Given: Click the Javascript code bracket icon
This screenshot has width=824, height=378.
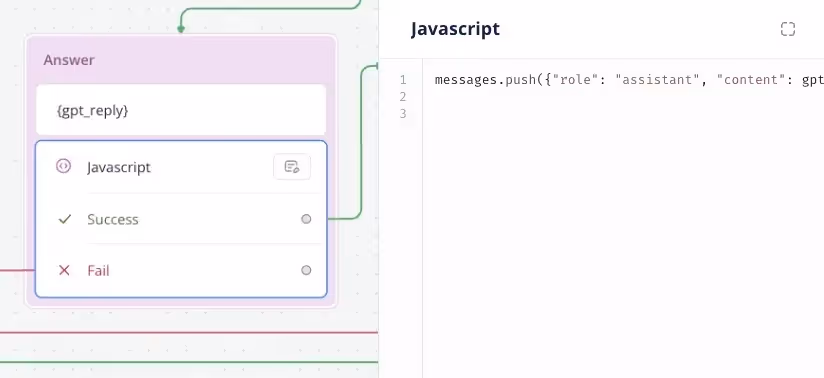Looking at the screenshot, I should point(63,166).
